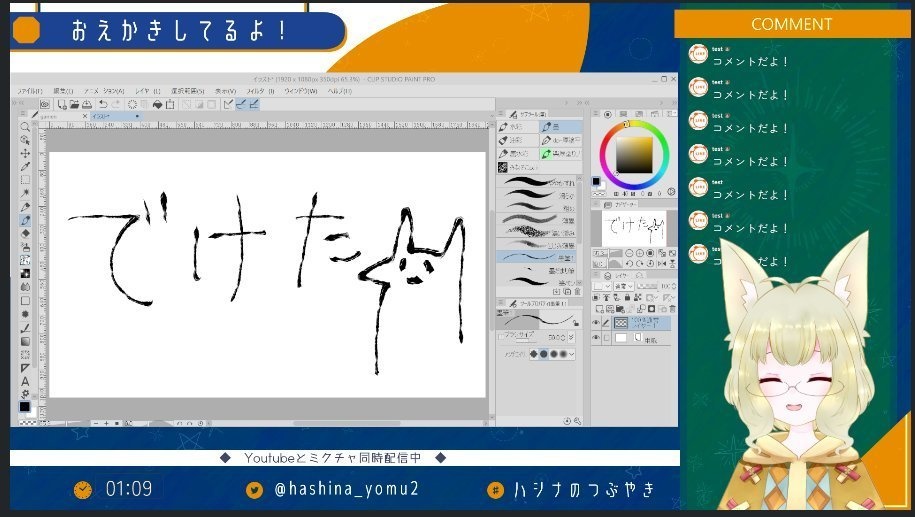The image size is (915, 517).
Task: Select the Eraser tool in toolbox
Action: click(25, 233)
